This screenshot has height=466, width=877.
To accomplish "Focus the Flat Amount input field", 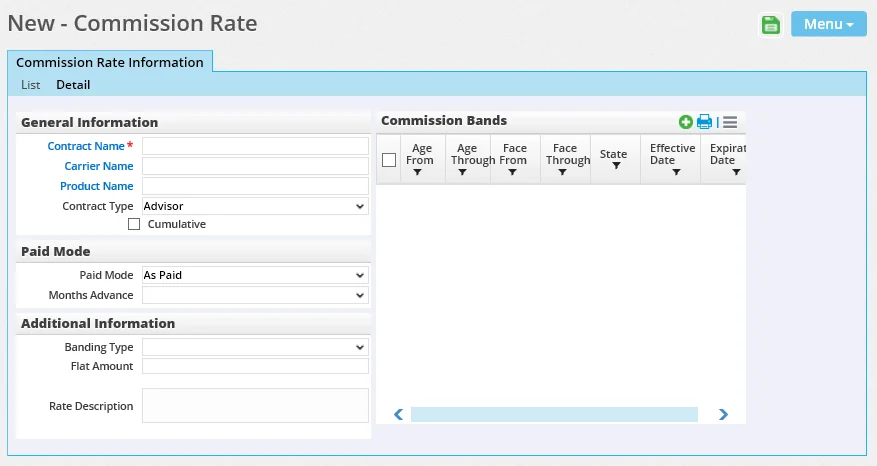I will click(x=255, y=366).
